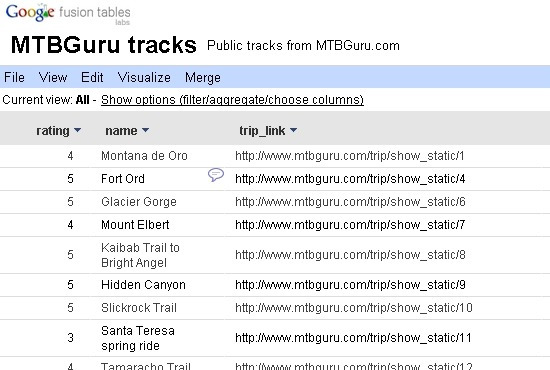Viewport: 550px width, 370px height.
Task: Select the Glacier Gorge name cell
Action: pos(139,202)
